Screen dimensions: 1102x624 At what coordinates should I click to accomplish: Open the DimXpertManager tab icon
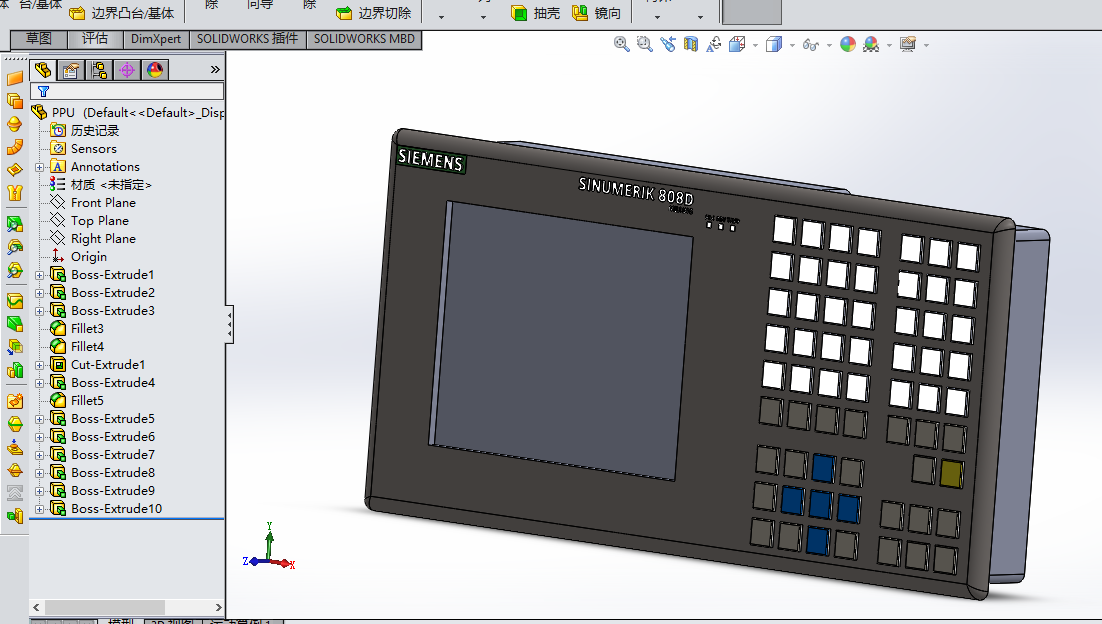click(x=127, y=70)
